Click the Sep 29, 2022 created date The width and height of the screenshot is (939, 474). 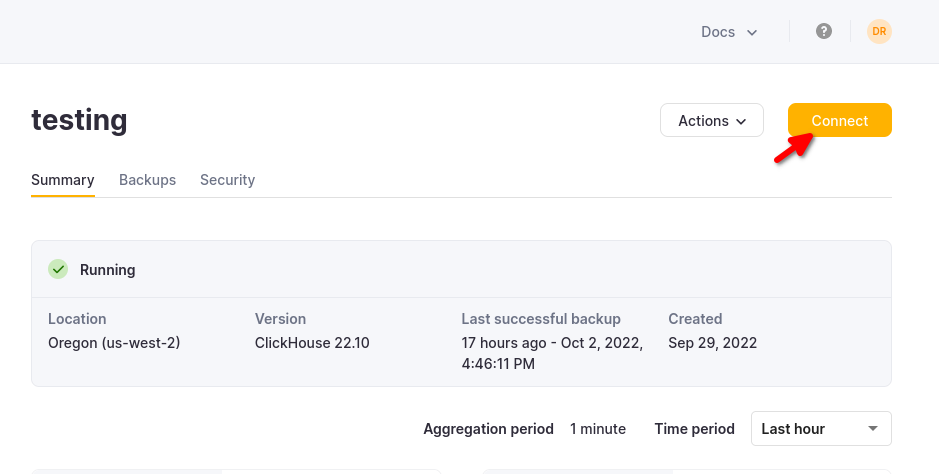(x=712, y=343)
